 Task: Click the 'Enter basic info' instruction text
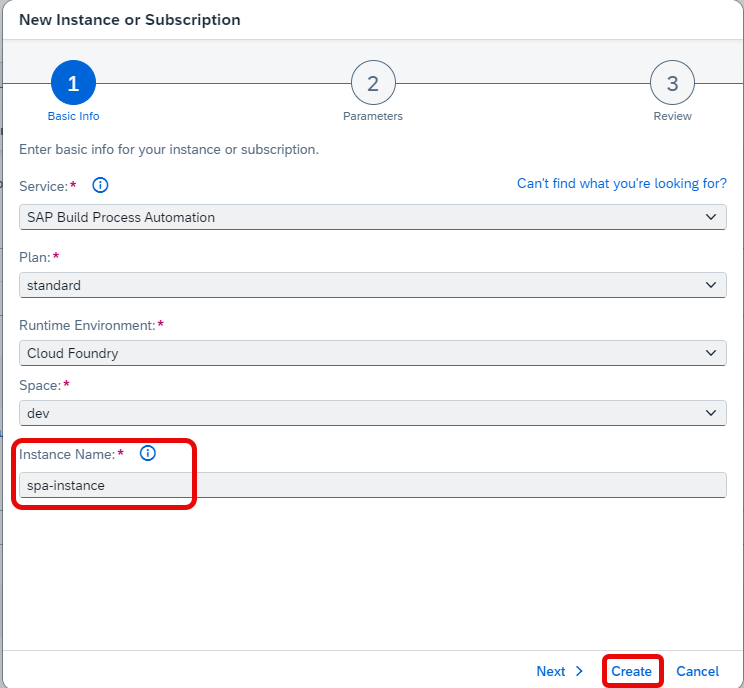point(169,149)
